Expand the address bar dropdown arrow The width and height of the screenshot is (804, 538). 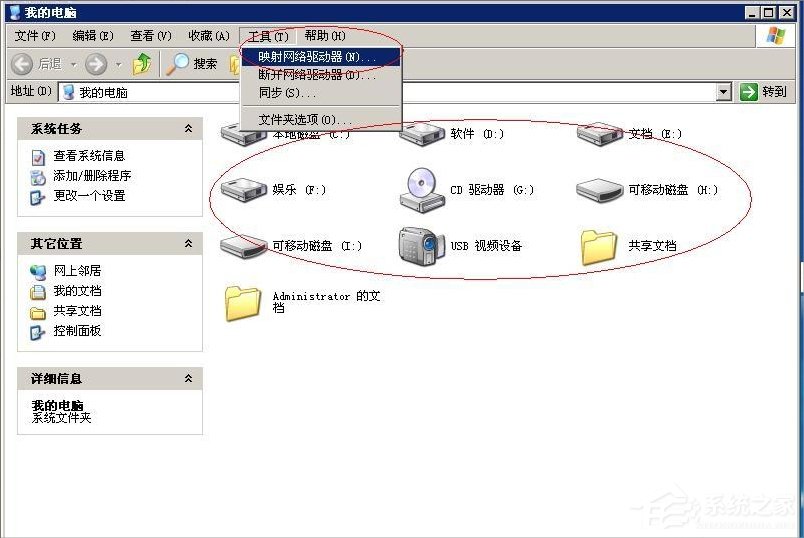(x=723, y=92)
